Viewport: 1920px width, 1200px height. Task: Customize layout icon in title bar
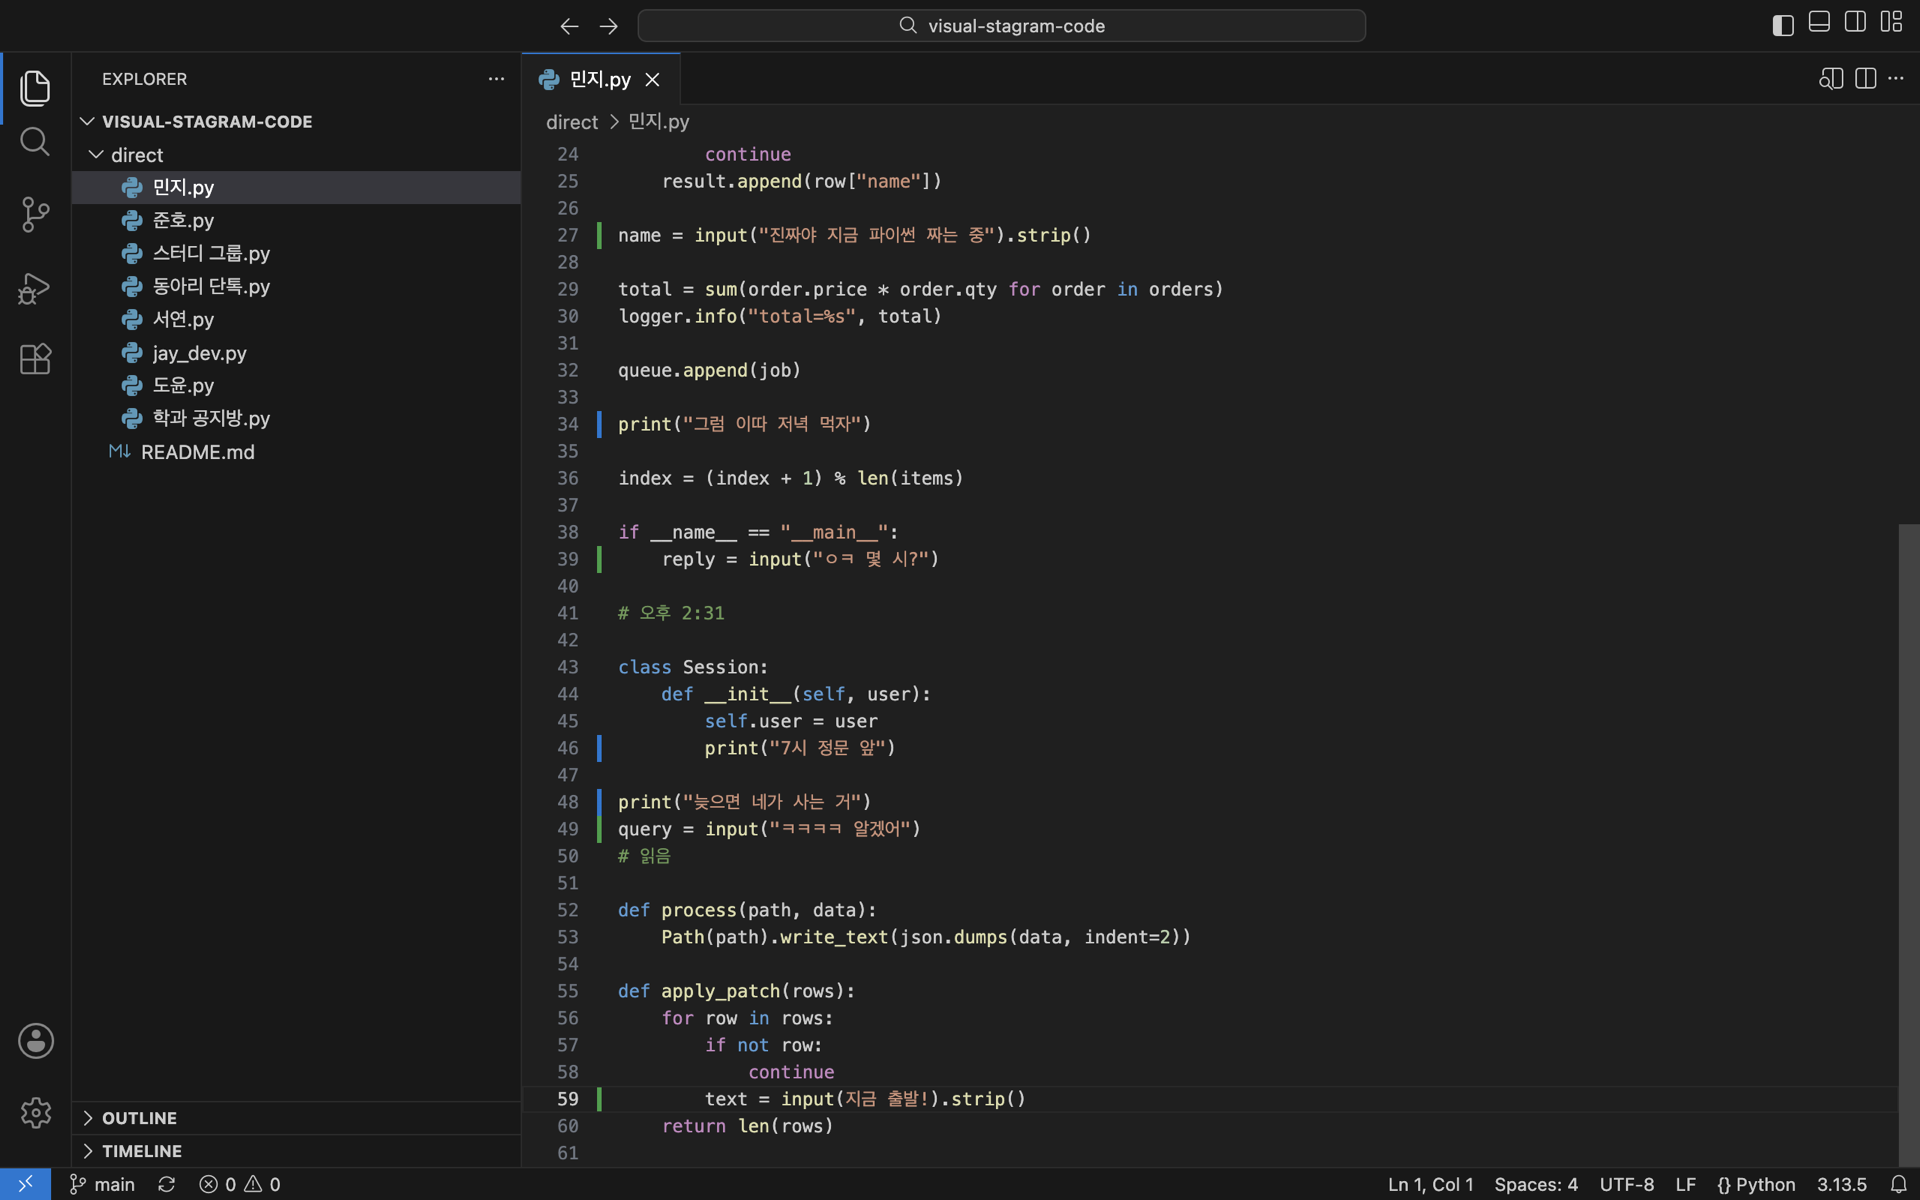tap(1891, 23)
